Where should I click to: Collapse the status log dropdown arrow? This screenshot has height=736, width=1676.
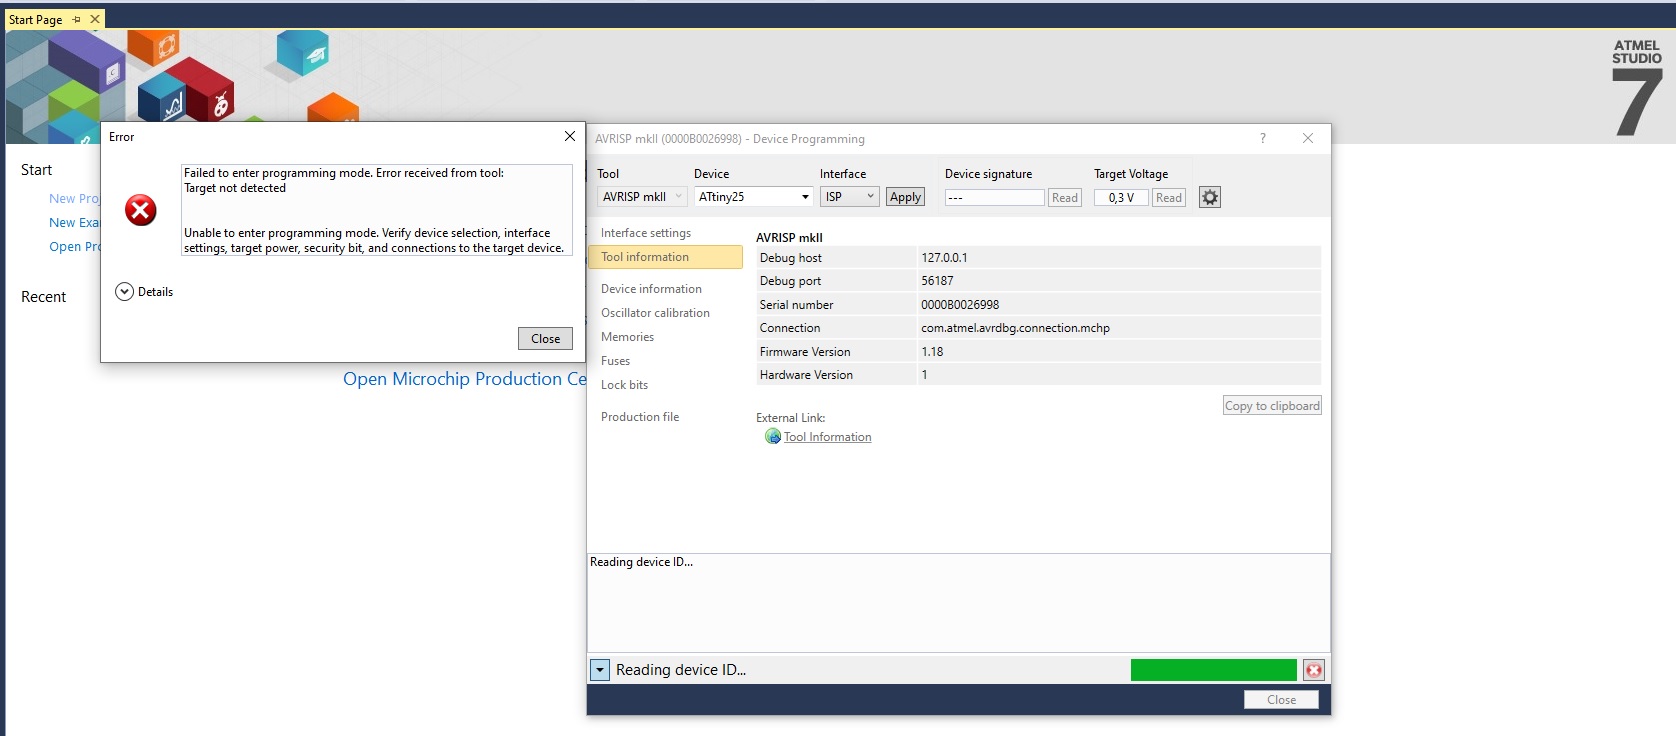point(600,670)
